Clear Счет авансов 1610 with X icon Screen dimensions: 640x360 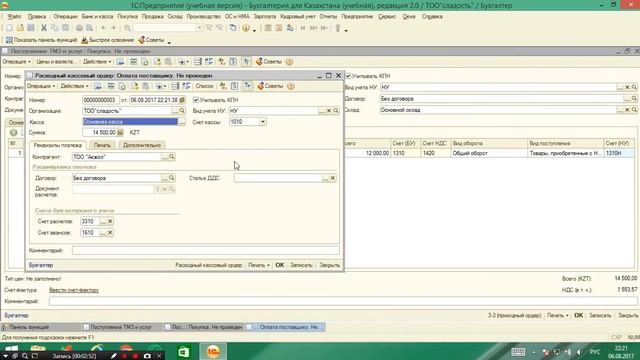tap(110, 233)
